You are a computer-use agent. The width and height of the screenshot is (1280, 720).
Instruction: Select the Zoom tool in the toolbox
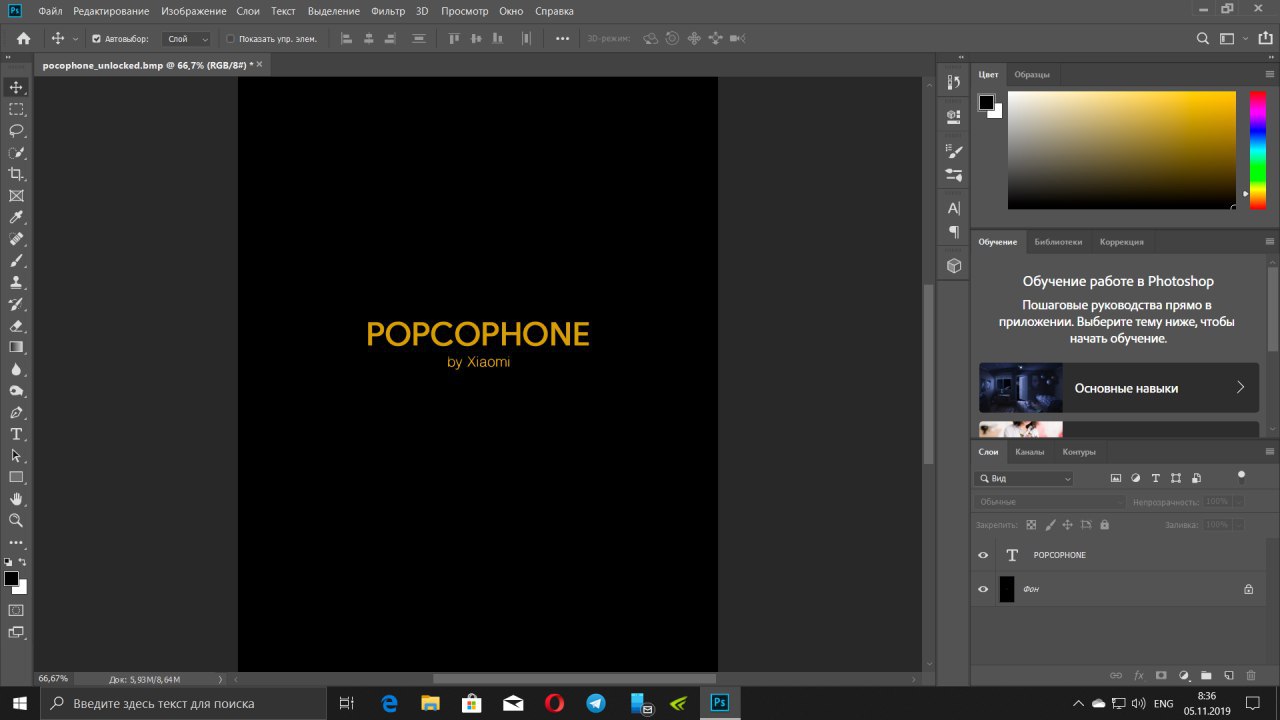(x=16, y=521)
